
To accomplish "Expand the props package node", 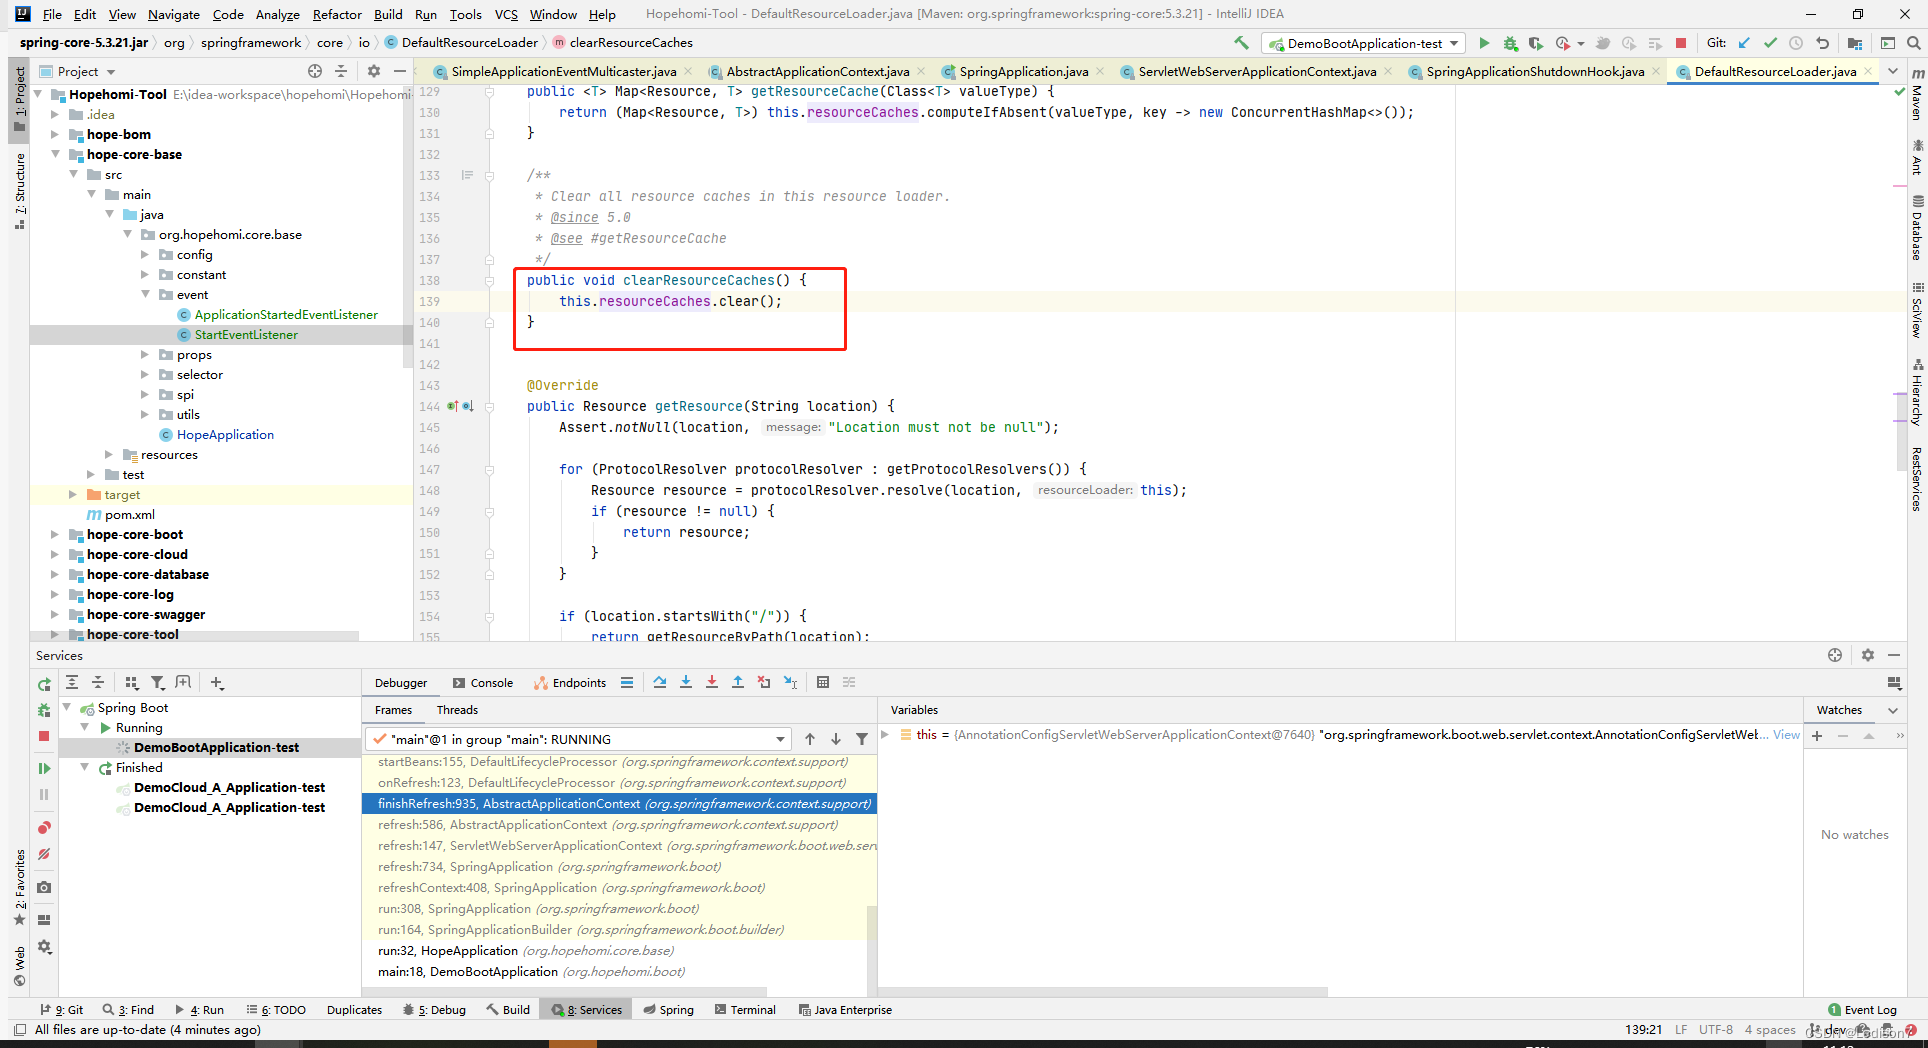I will pos(145,354).
